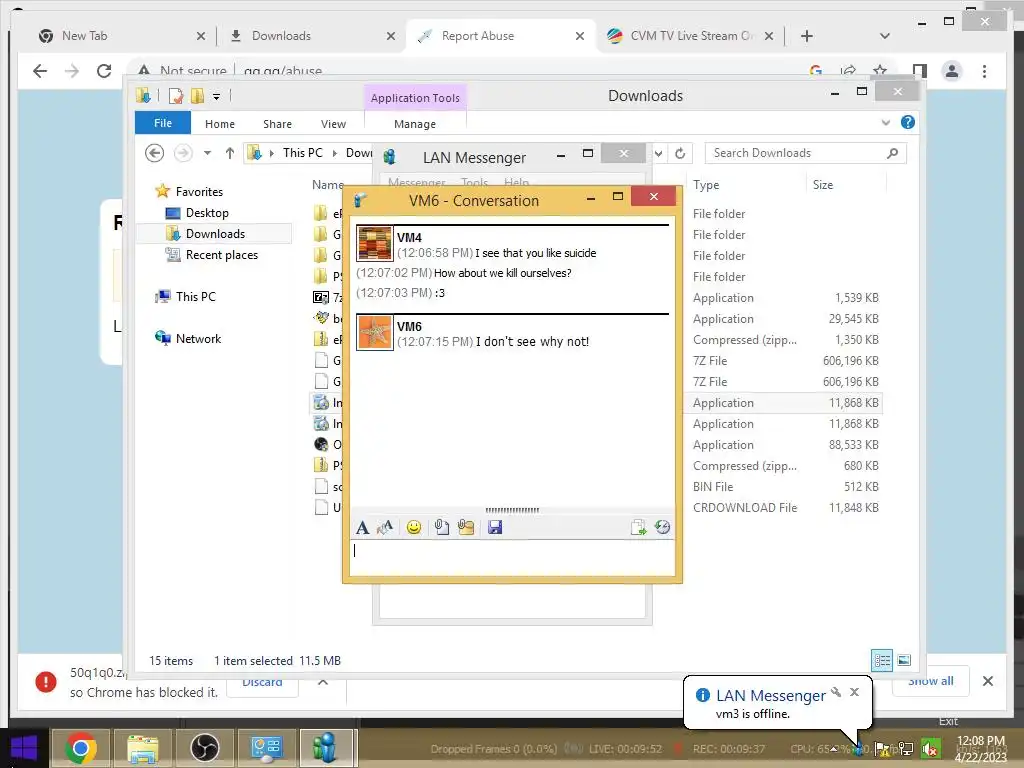Click into the message text input box

[513, 557]
